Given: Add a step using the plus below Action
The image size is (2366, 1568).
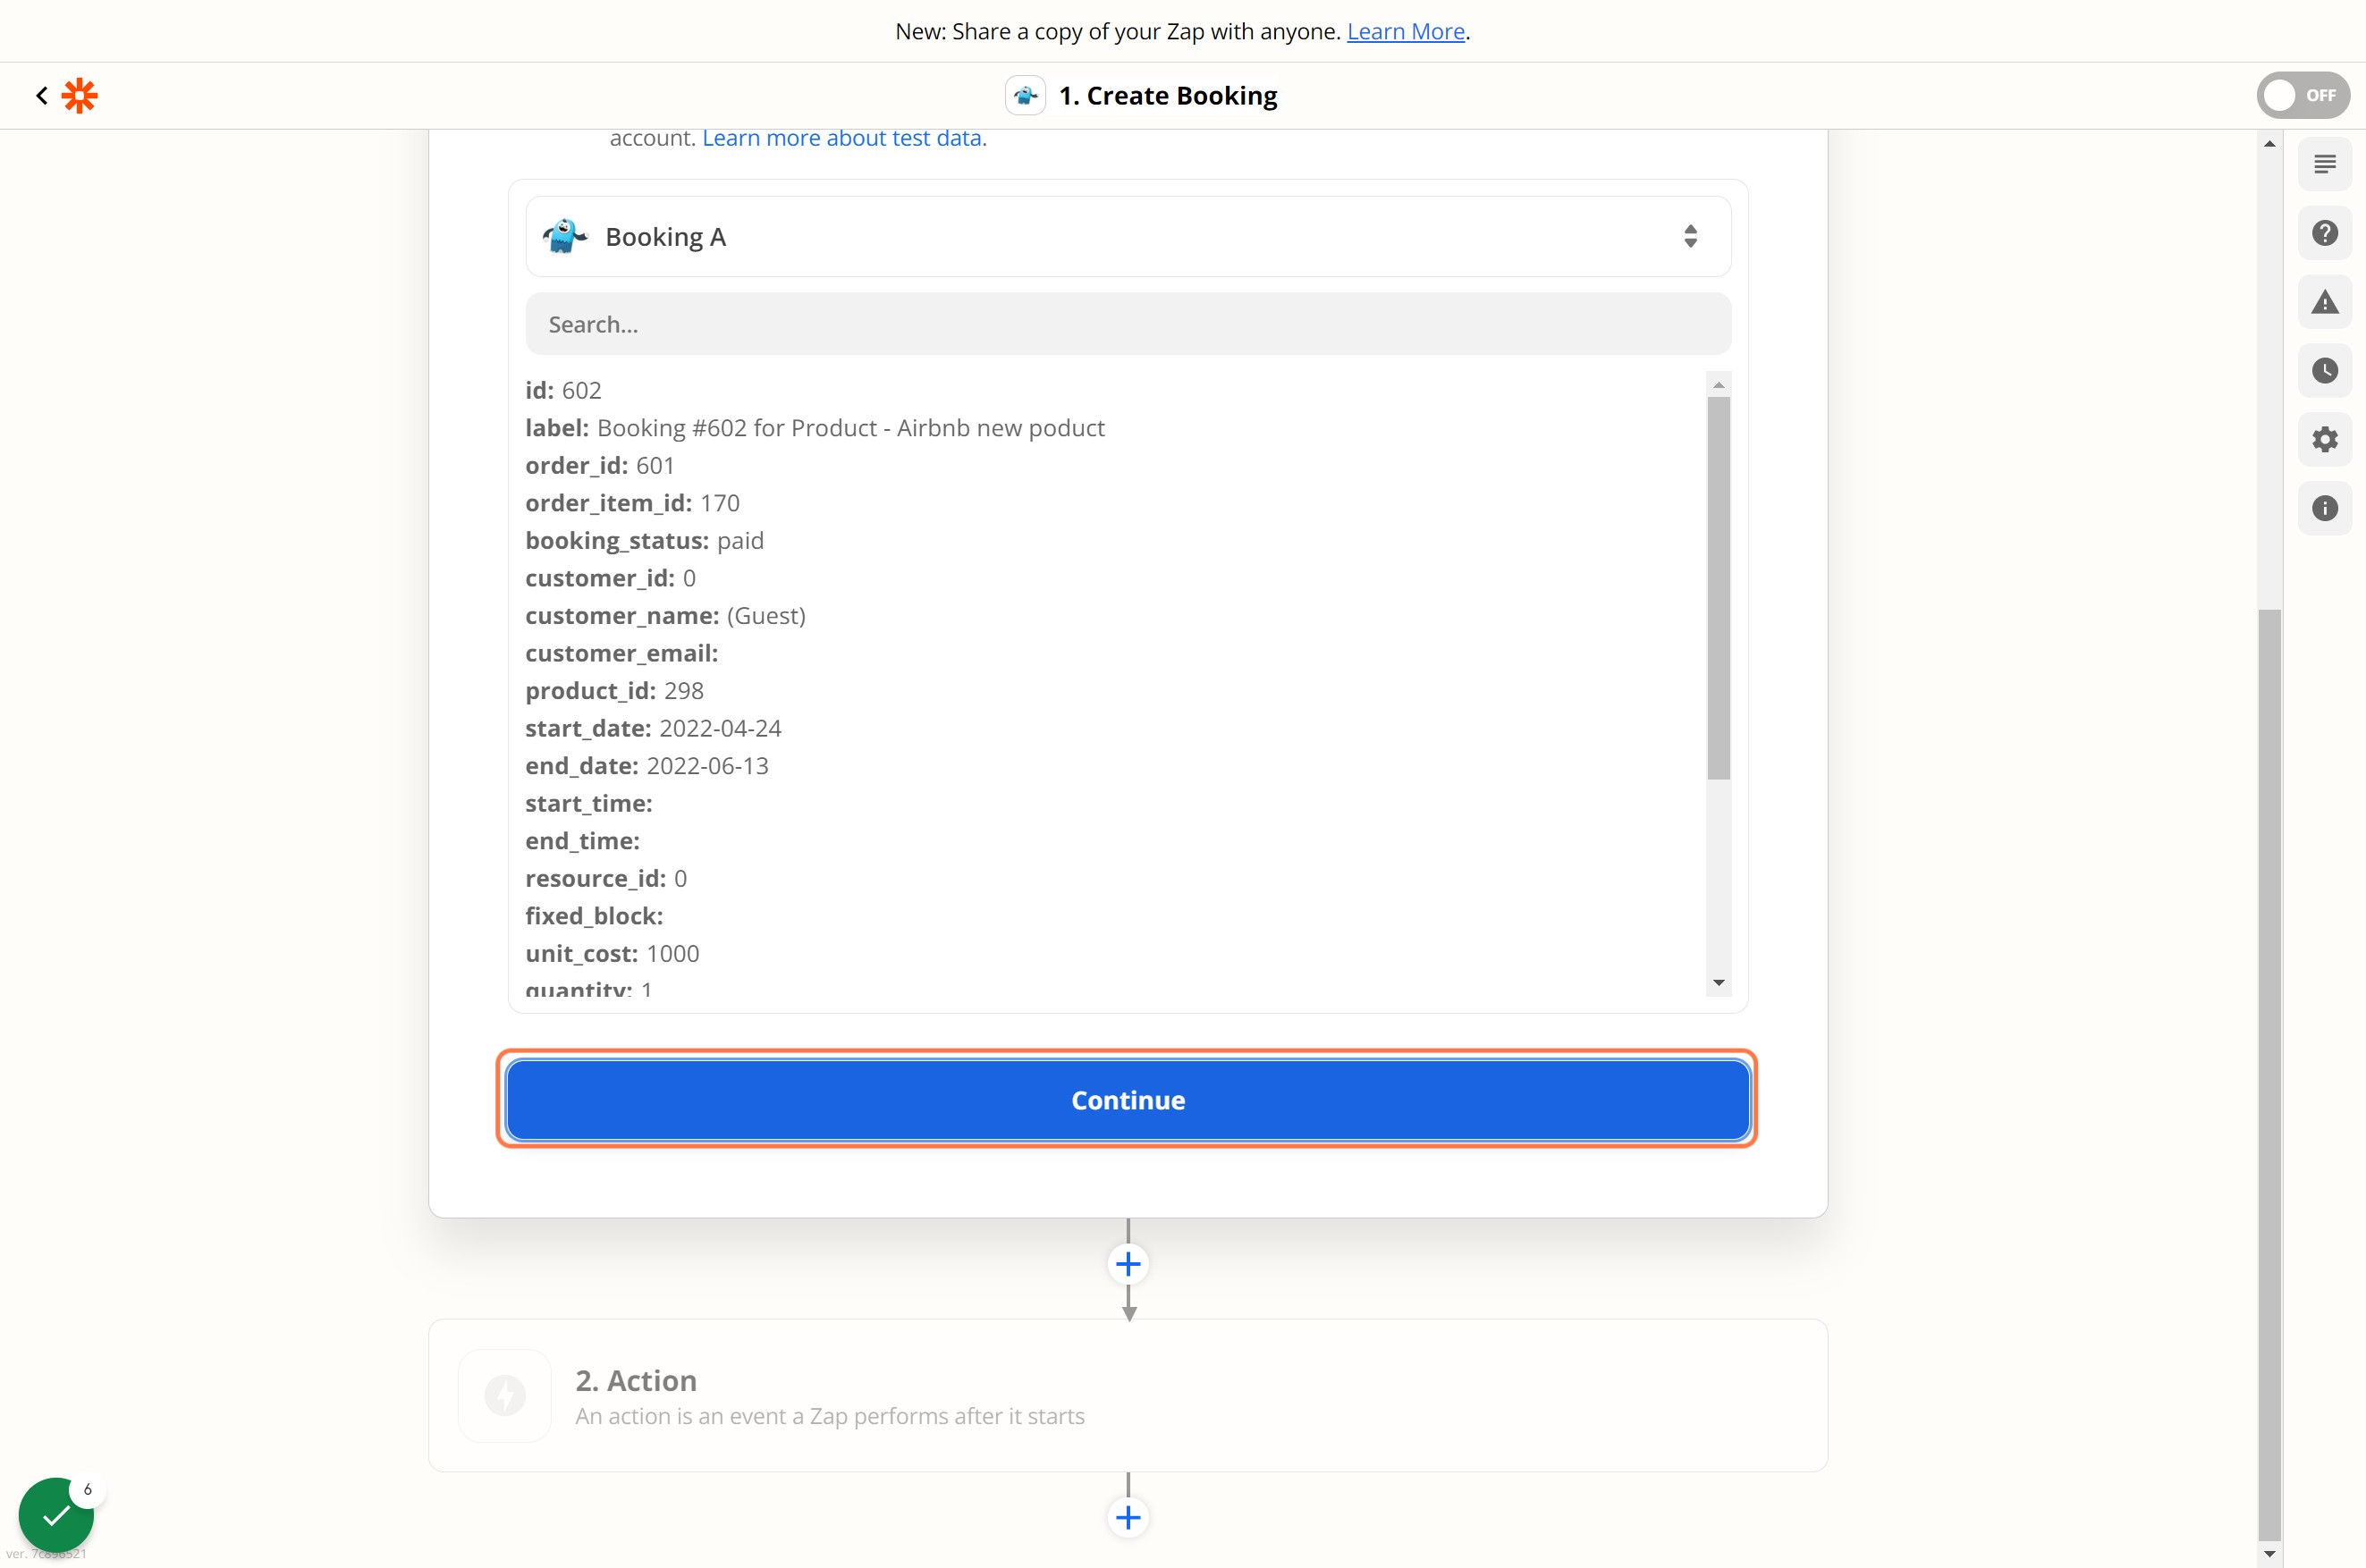Looking at the screenshot, I should (1128, 1517).
